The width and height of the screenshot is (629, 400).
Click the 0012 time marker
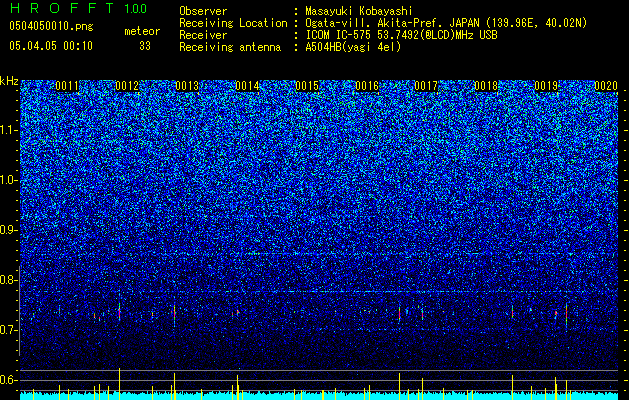pyautogui.click(x=127, y=86)
